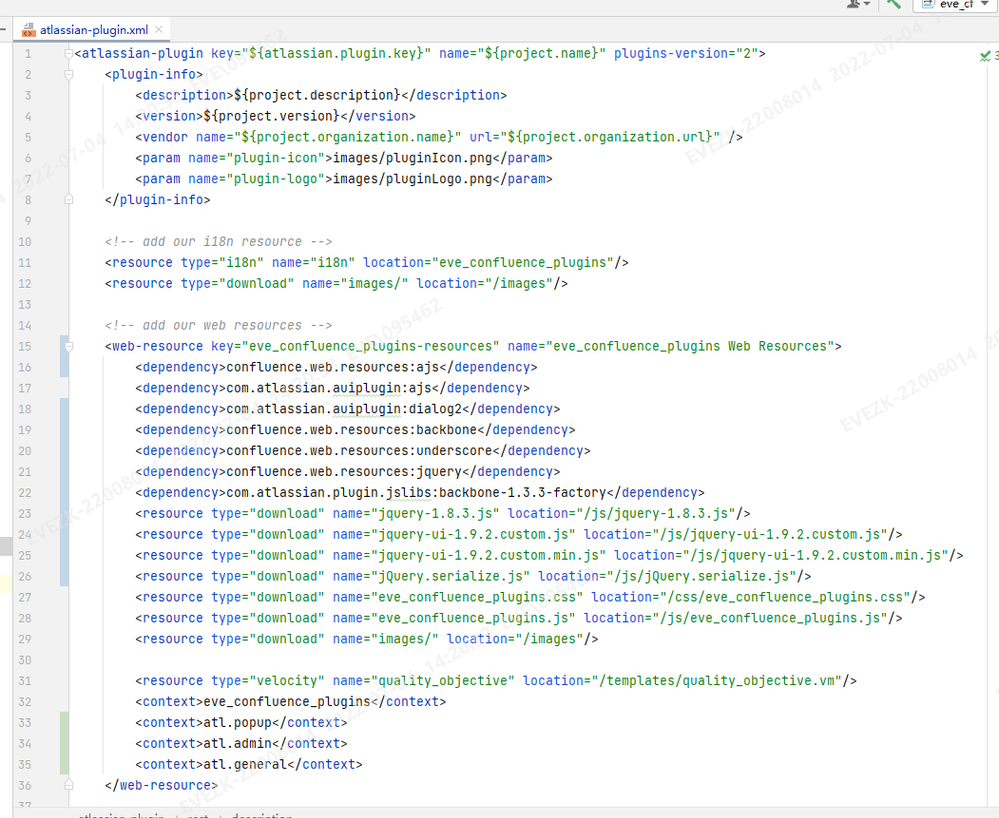Click "atl.general" context value
Screen dimensions: 999x818
point(245,764)
